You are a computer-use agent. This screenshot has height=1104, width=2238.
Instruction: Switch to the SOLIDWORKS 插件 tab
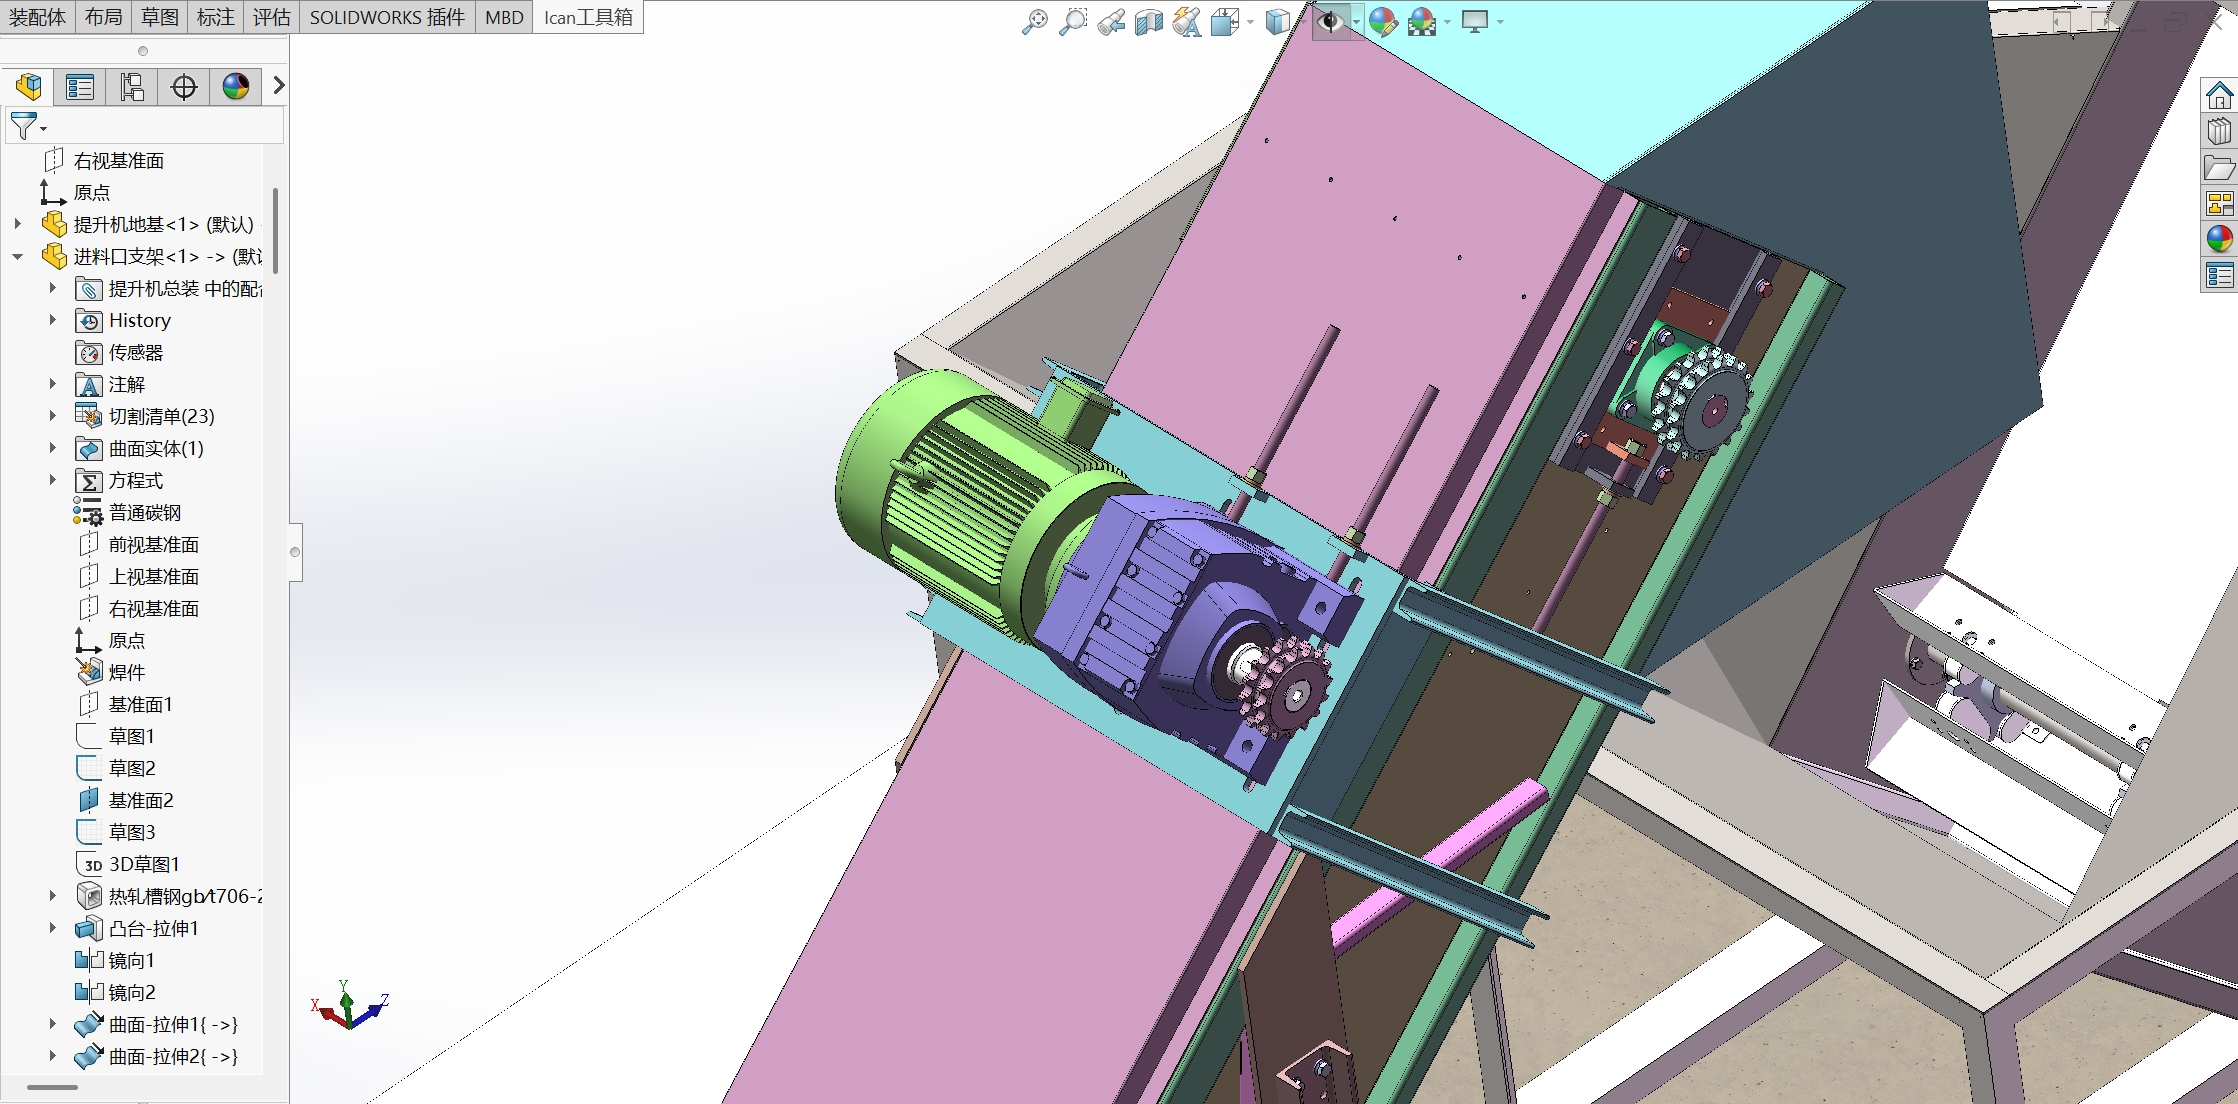coord(388,17)
